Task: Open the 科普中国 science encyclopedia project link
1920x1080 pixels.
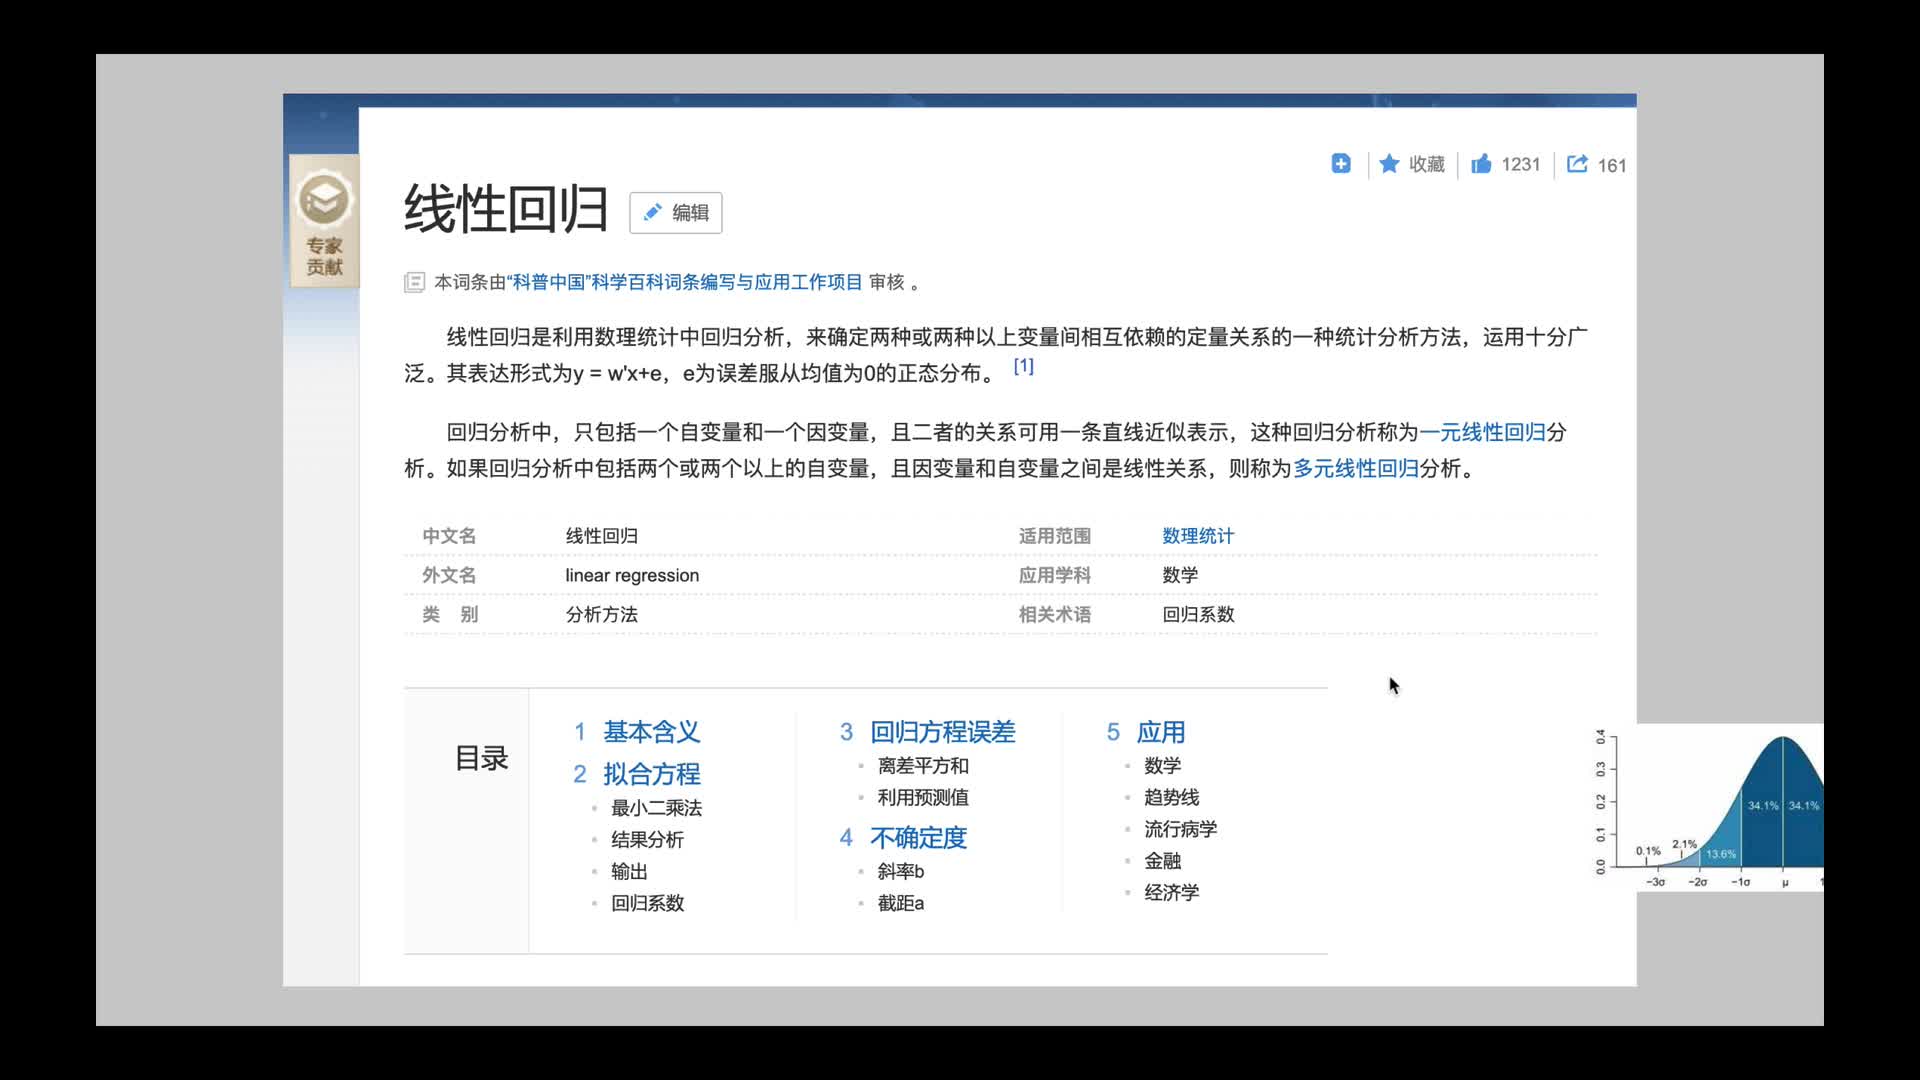Action: [685, 282]
